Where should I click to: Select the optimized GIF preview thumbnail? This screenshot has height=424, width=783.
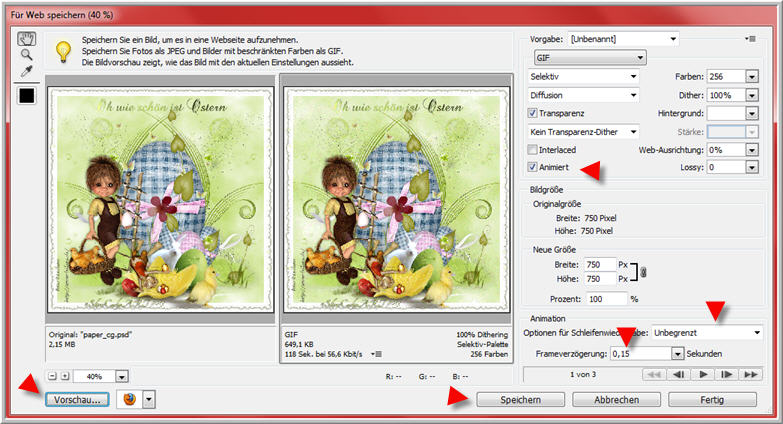[x=396, y=199]
